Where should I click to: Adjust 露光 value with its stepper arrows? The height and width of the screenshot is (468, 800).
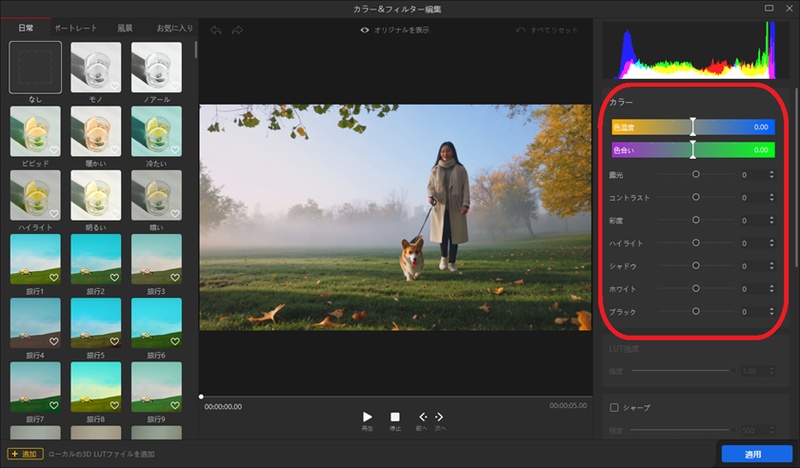coord(771,175)
